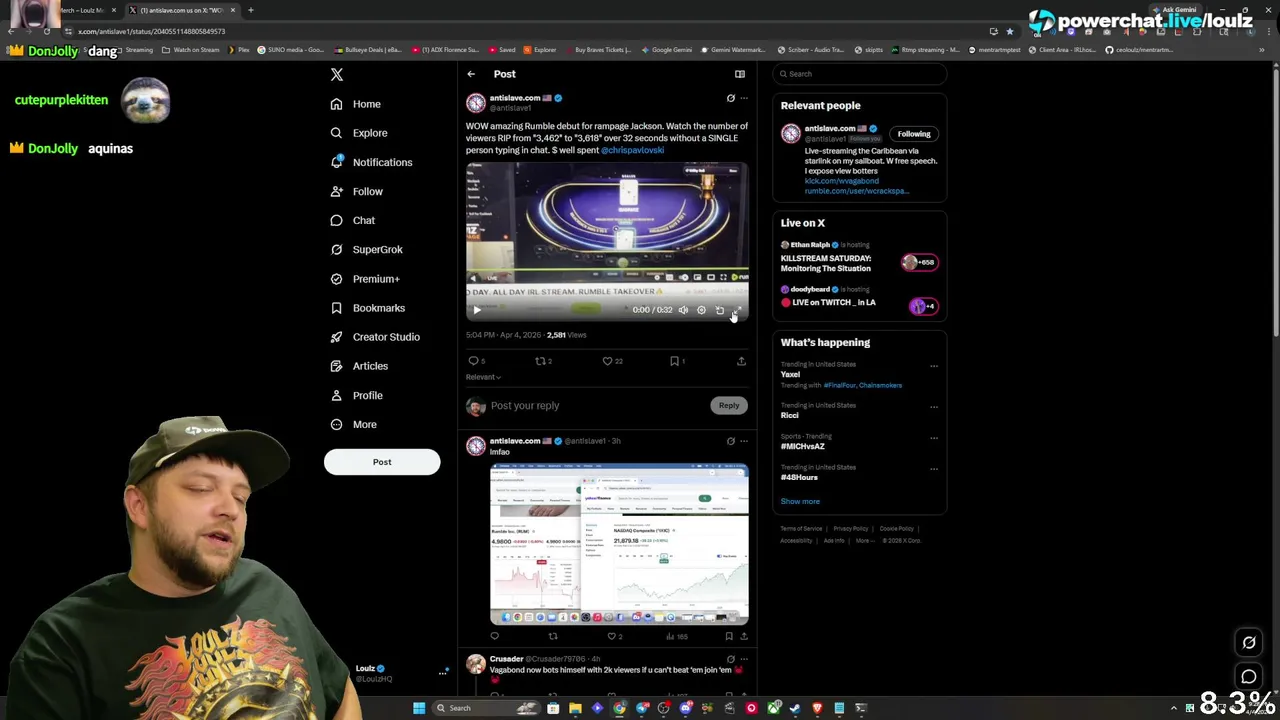Play the Rumble debut video
The height and width of the screenshot is (720, 1280).
tap(477, 310)
